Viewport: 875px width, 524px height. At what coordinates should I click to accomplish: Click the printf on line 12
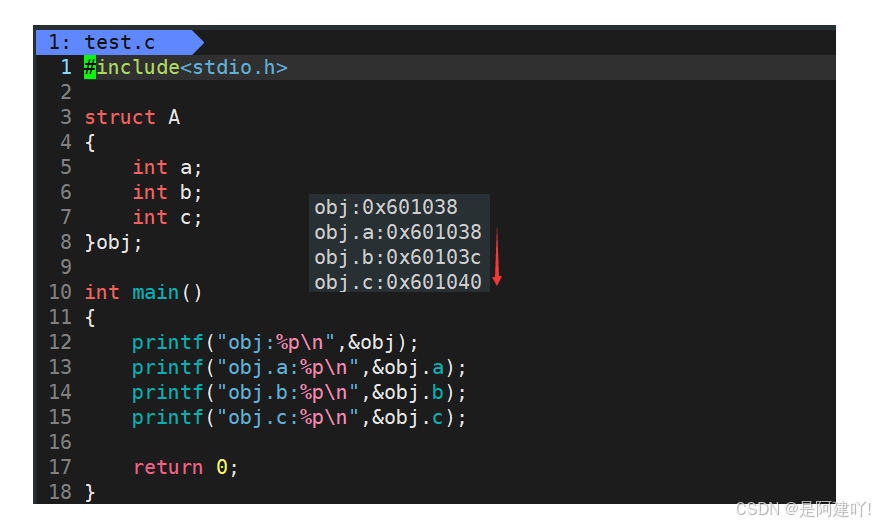[x=167, y=343]
